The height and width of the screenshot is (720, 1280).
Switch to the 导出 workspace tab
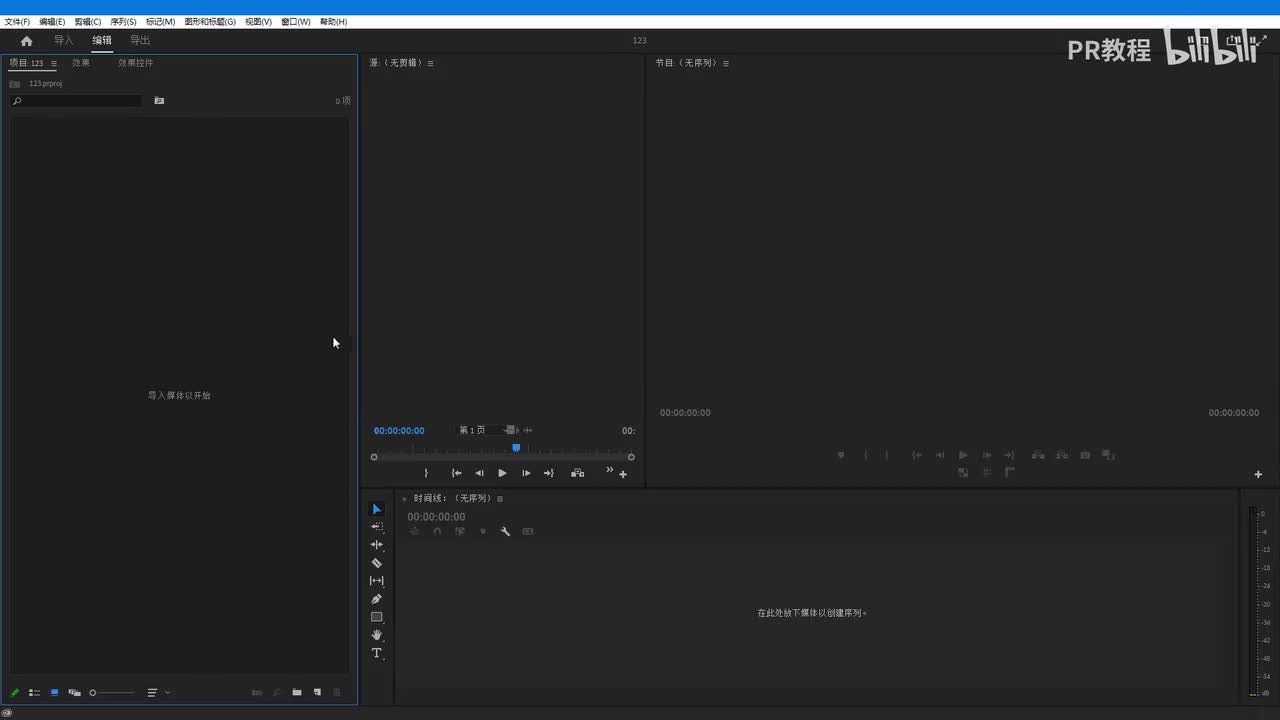140,41
